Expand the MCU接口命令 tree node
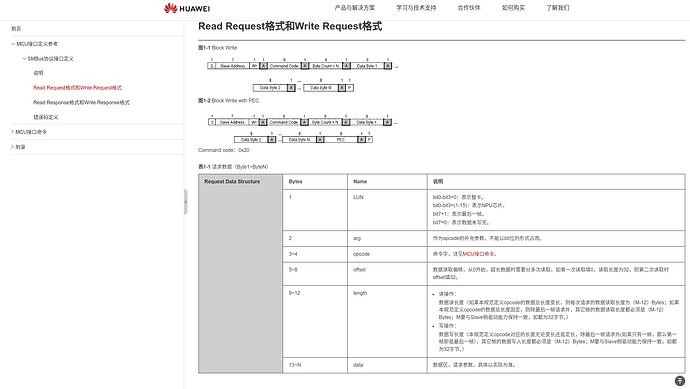This screenshot has height=389, width=690. (x=12, y=132)
